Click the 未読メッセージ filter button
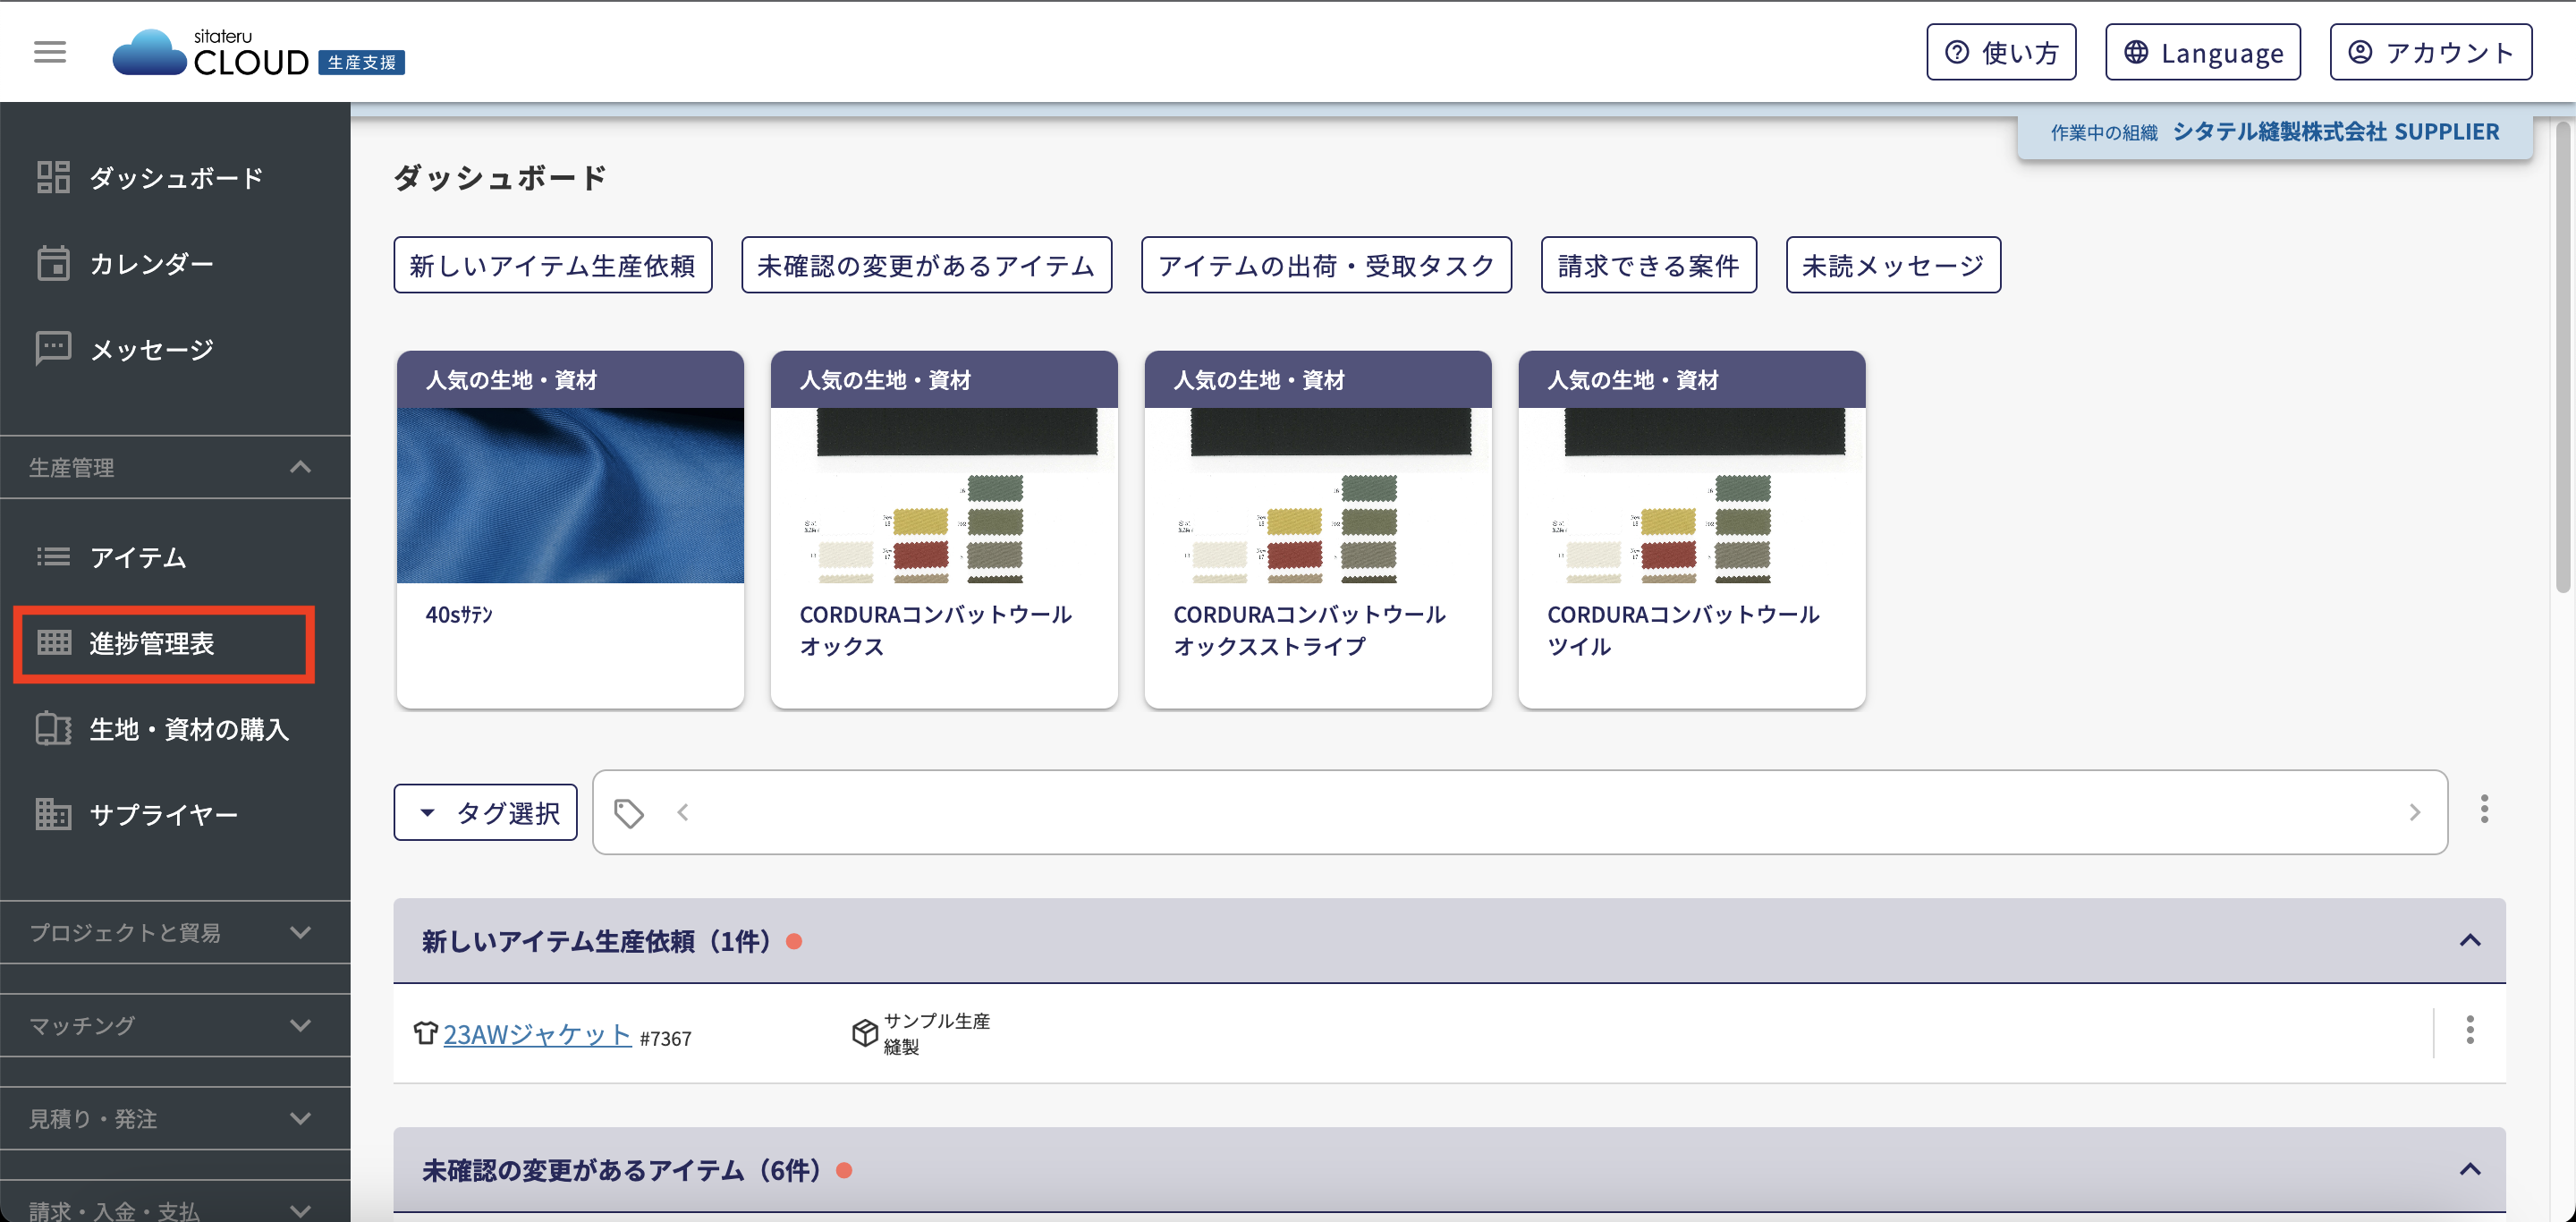Viewport: 2576px width, 1222px height. tap(1892, 265)
